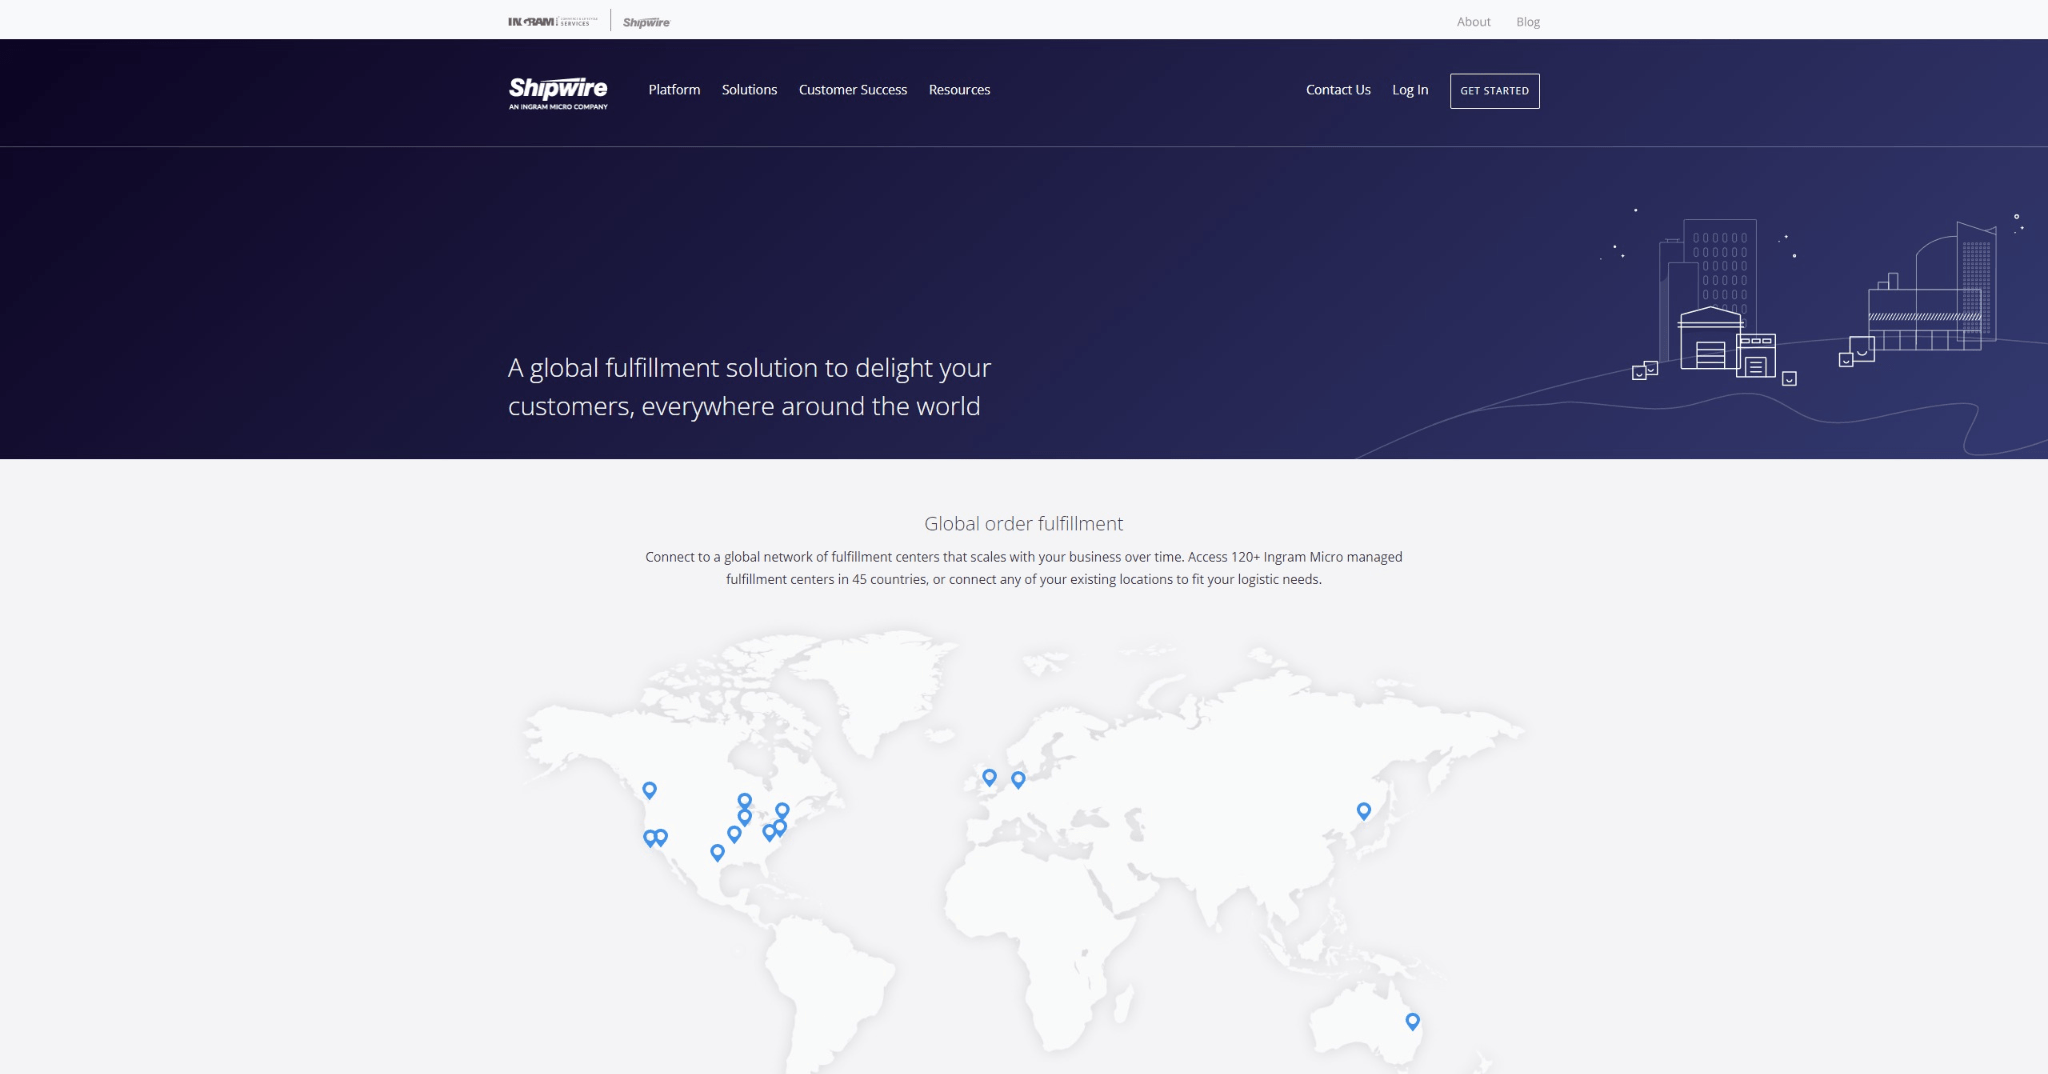The width and height of the screenshot is (2048, 1074).
Task: Click the Log In link
Action: [1410, 90]
